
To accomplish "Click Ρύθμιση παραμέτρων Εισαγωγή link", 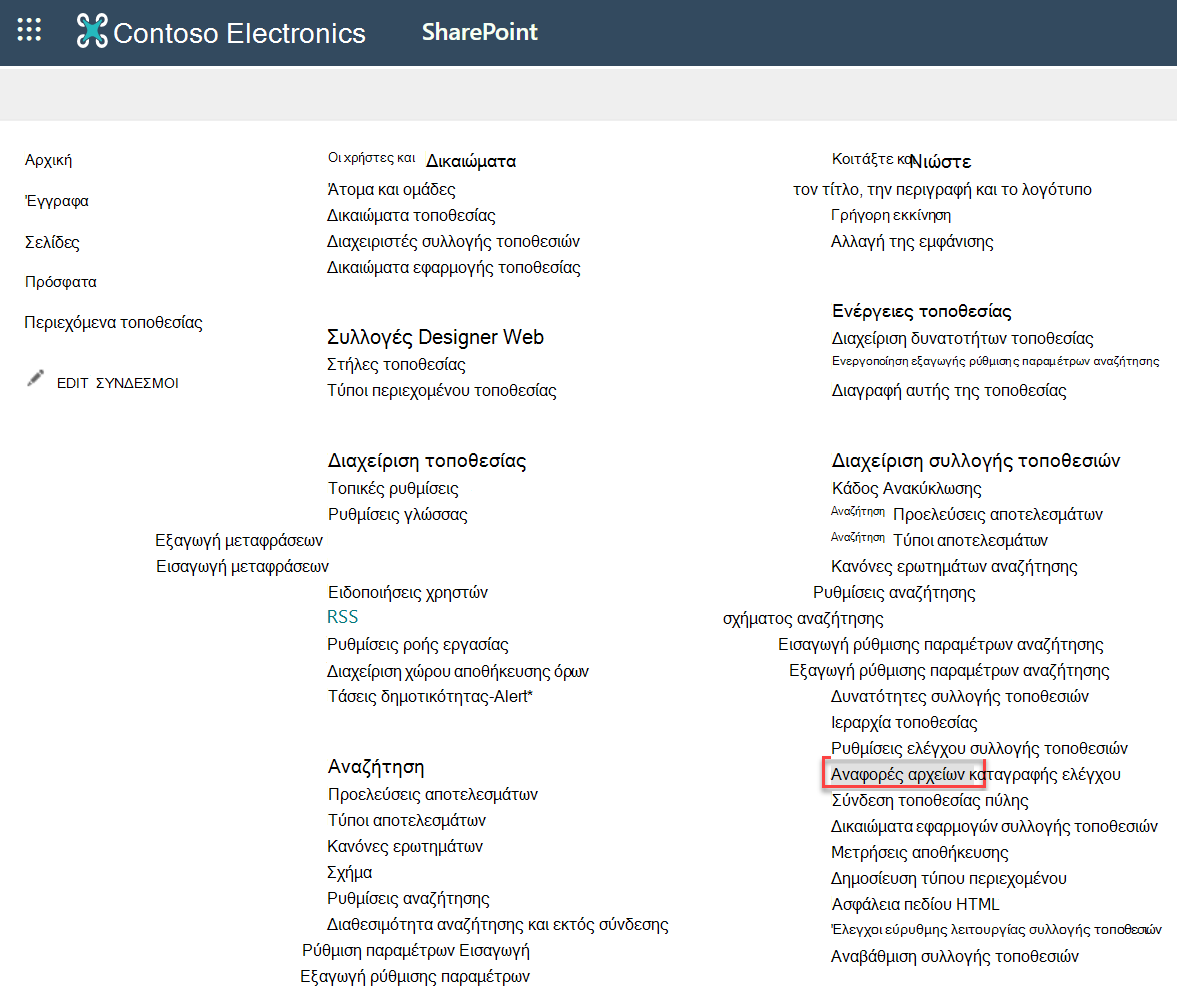I will point(416,951).
